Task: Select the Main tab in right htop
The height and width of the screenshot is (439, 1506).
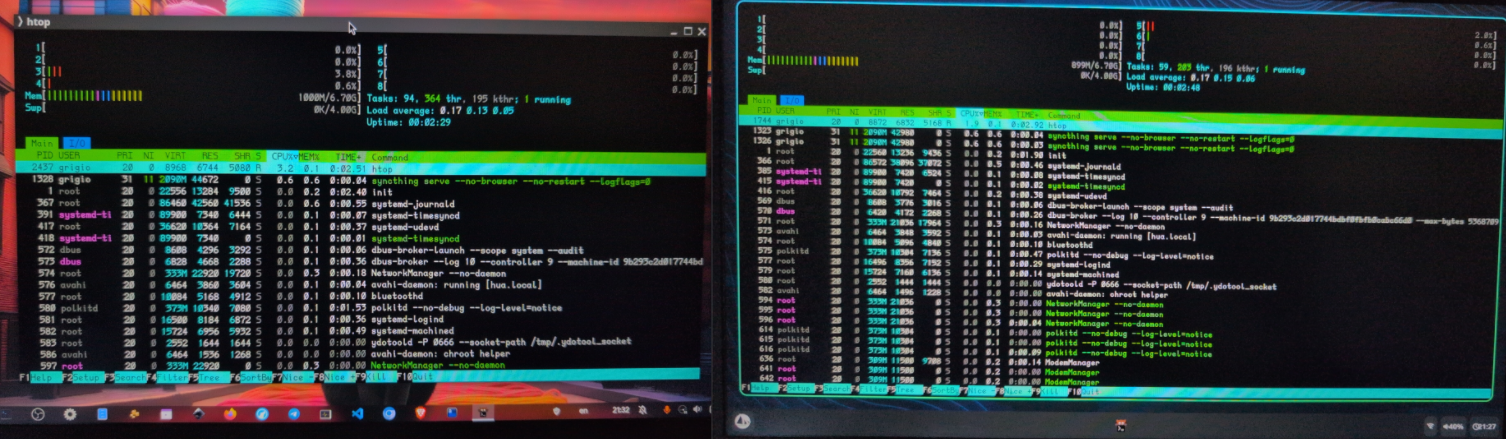Action: coord(762,100)
